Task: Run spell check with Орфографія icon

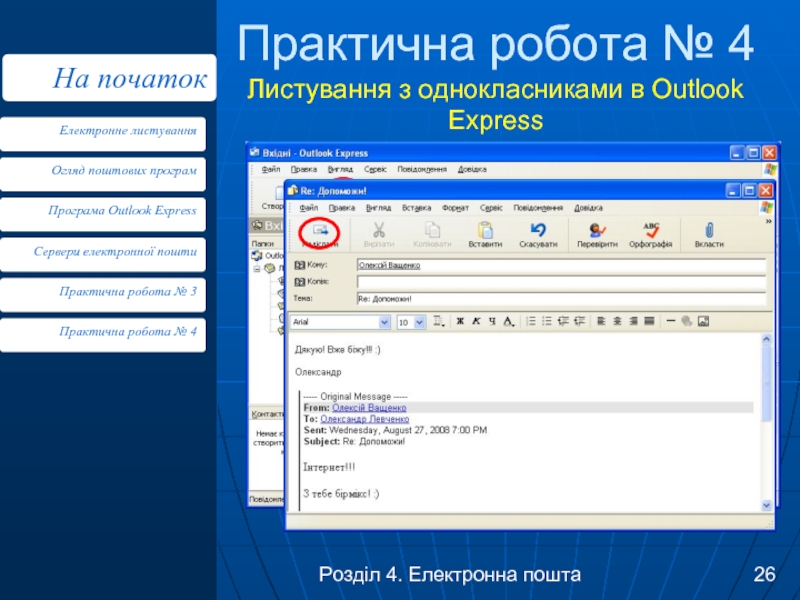Action: click(x=651, y=234)
